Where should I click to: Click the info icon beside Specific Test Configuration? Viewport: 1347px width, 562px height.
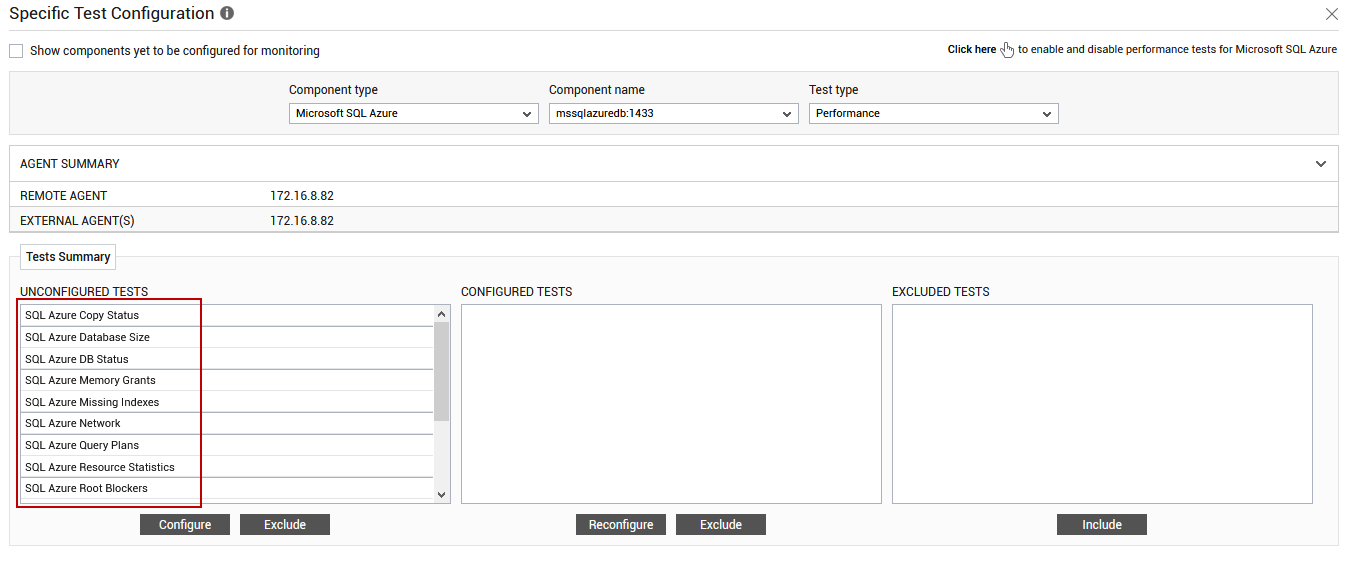point(227,14)
